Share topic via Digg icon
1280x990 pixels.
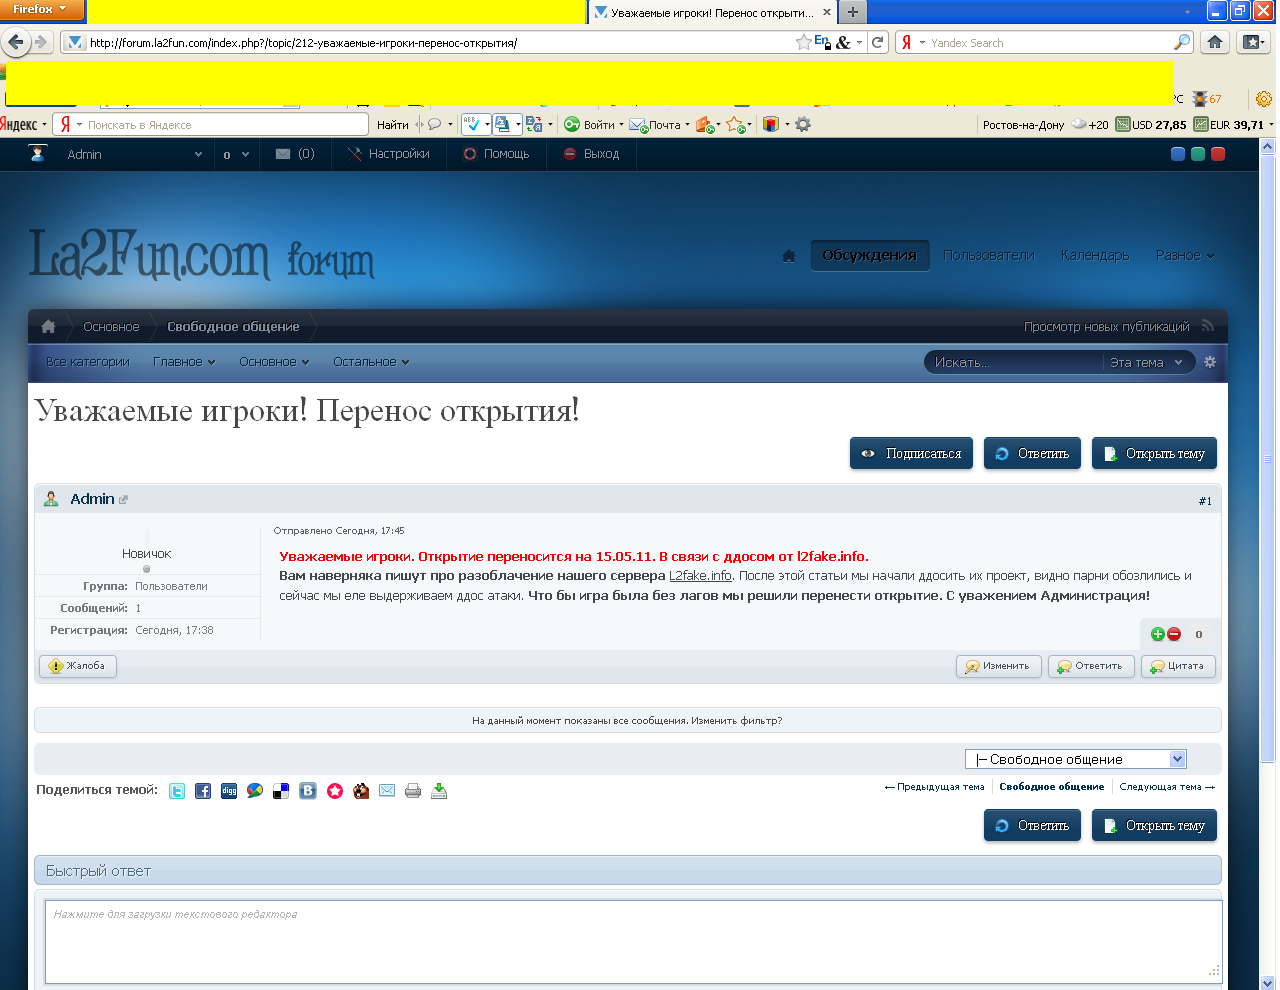[x=229, y=791]
